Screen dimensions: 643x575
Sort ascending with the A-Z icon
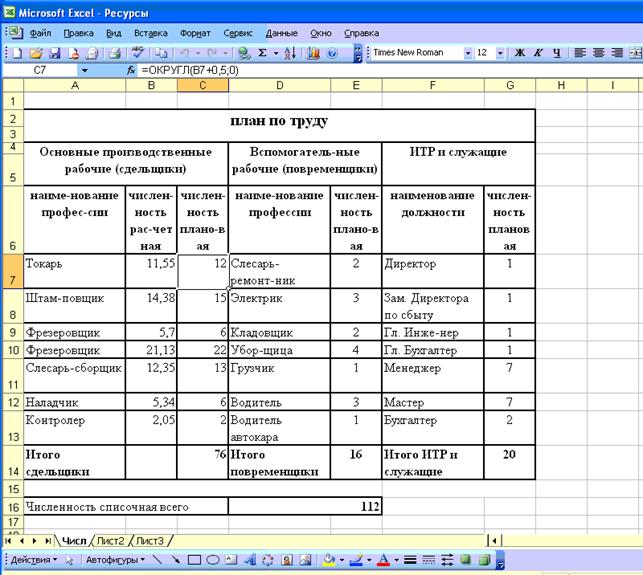point(290,53)
